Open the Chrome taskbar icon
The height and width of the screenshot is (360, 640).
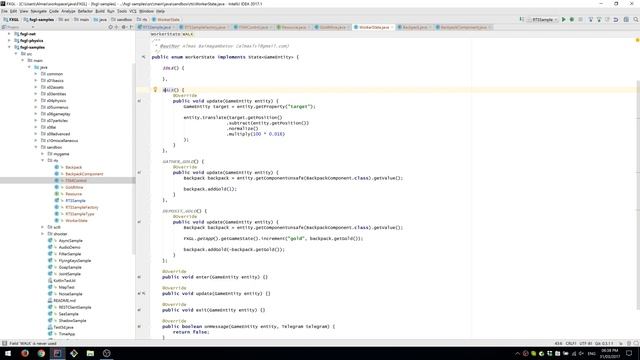click(x=41, y=353)
